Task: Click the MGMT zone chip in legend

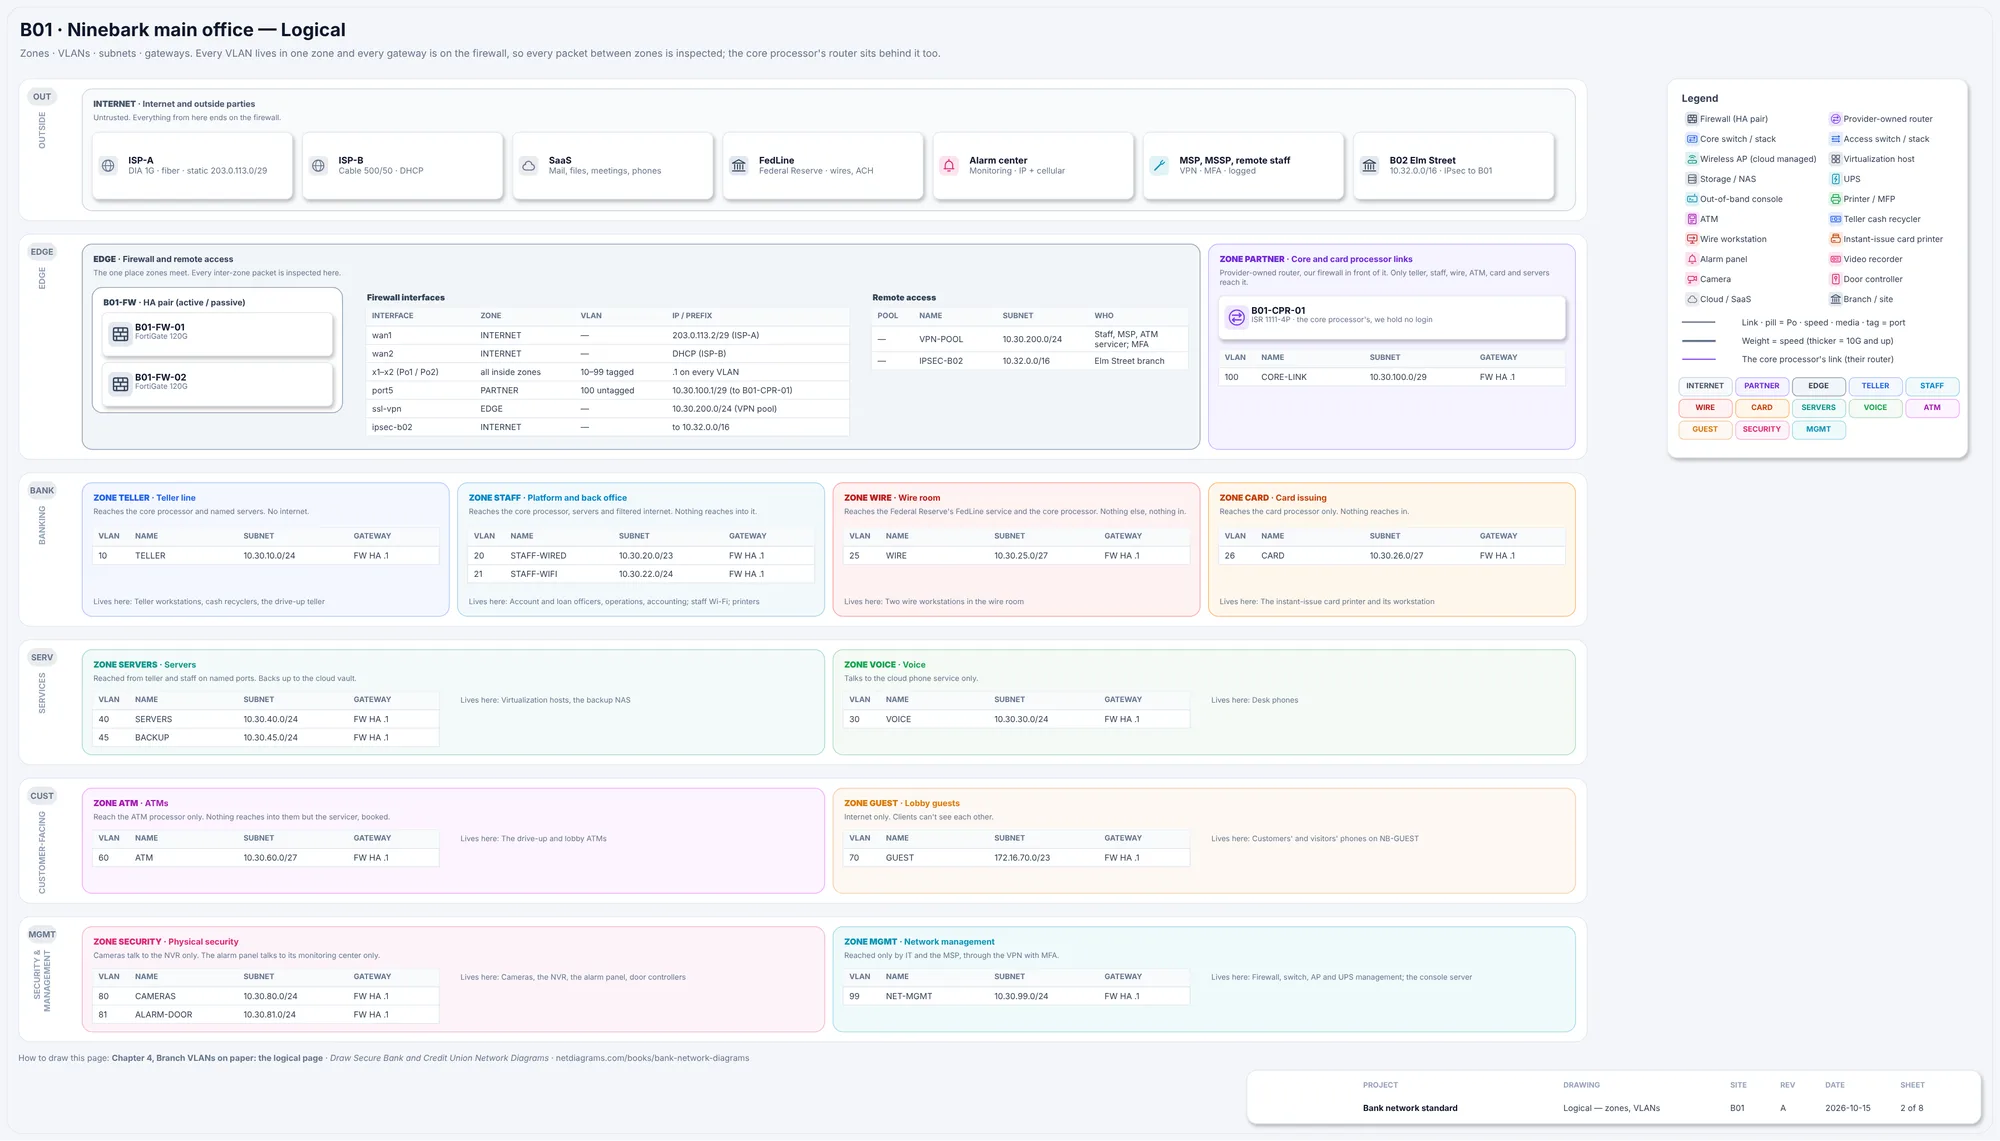Action: coord(1818,430)
